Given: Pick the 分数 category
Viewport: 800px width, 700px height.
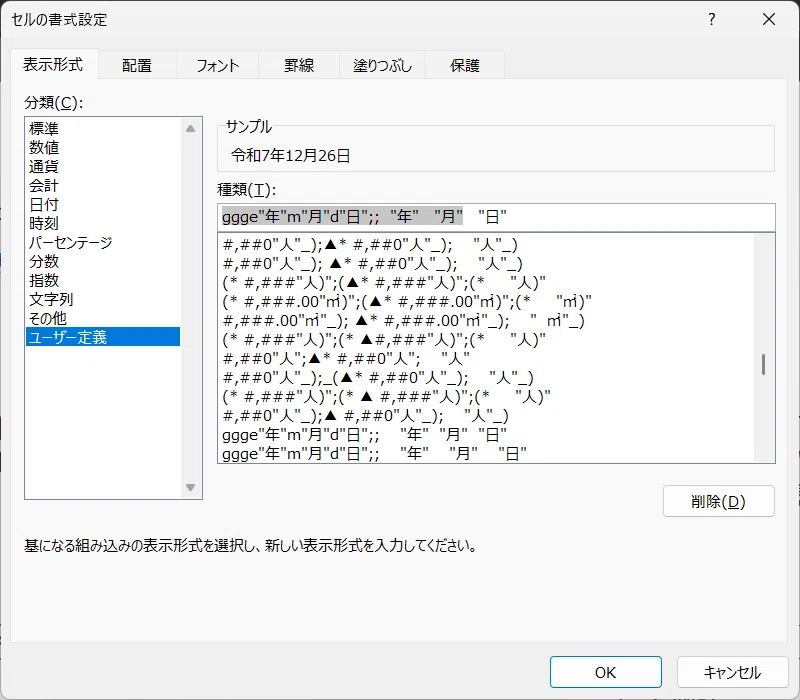Looking at the screenshot, I should [x=103, y=261].
